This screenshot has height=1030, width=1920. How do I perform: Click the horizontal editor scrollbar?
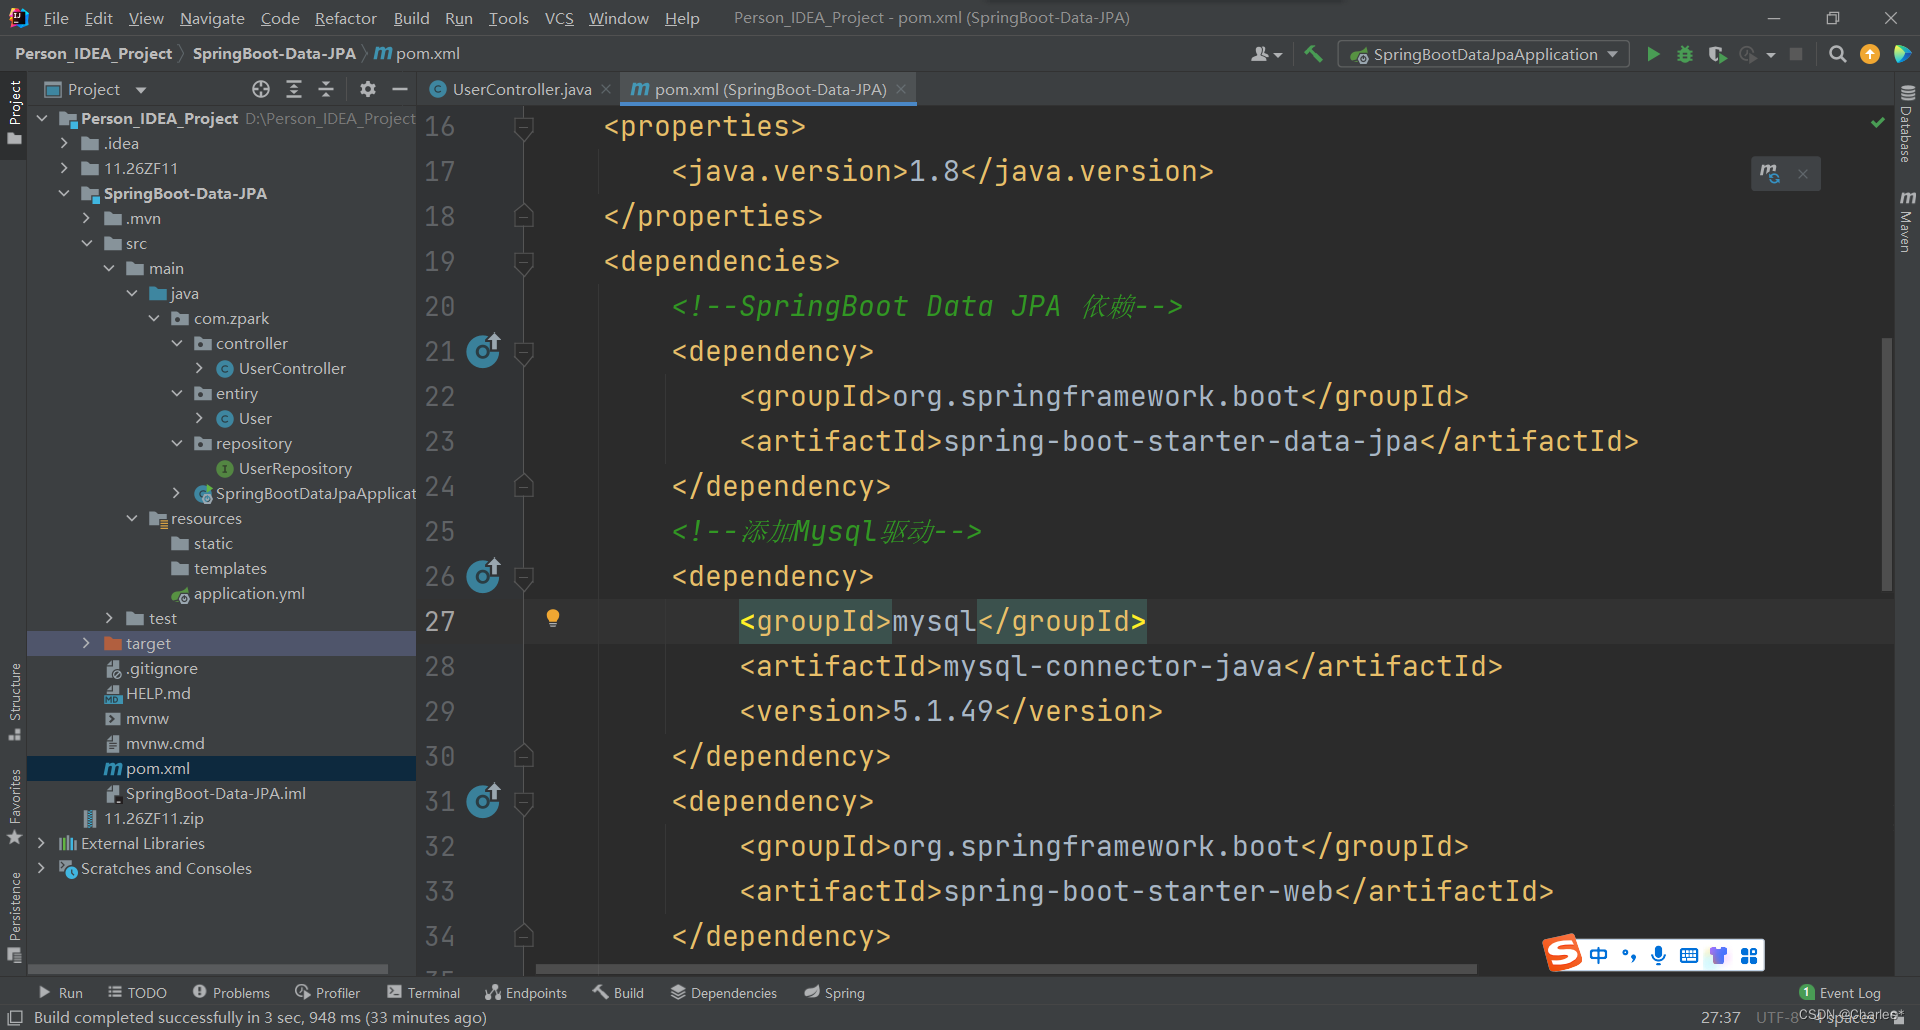(1006, 968)
